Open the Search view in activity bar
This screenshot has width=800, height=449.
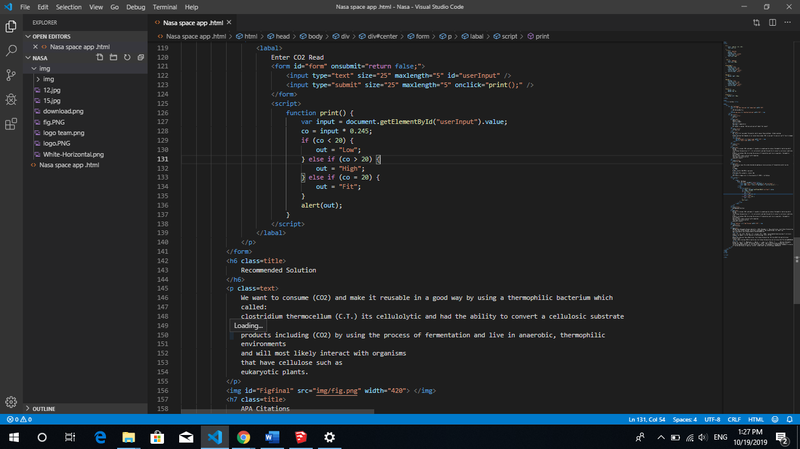[x=11, y=49]
